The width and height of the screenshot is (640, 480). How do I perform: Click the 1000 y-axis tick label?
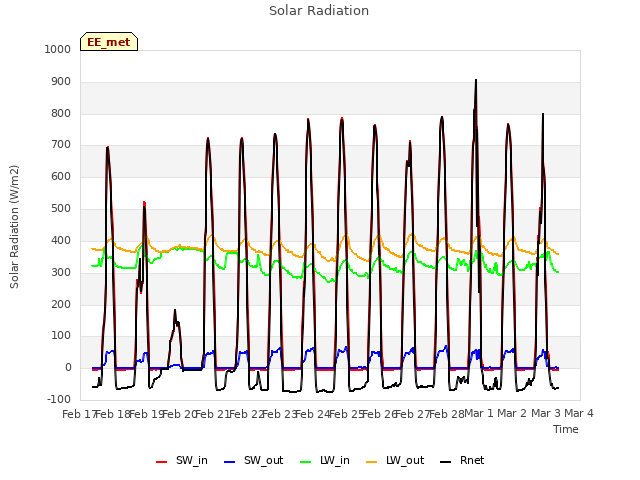58,49
